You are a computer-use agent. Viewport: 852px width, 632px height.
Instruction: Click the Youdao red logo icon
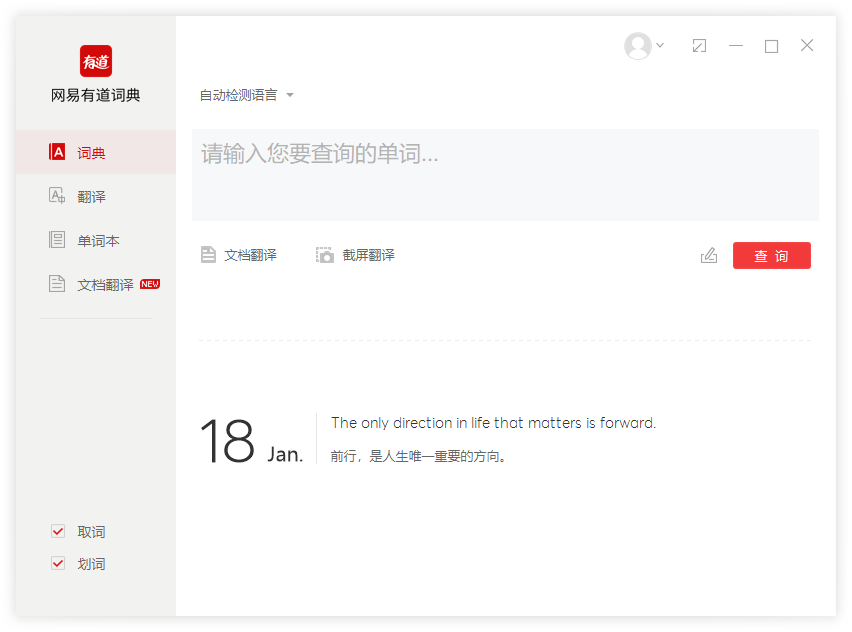96,61
